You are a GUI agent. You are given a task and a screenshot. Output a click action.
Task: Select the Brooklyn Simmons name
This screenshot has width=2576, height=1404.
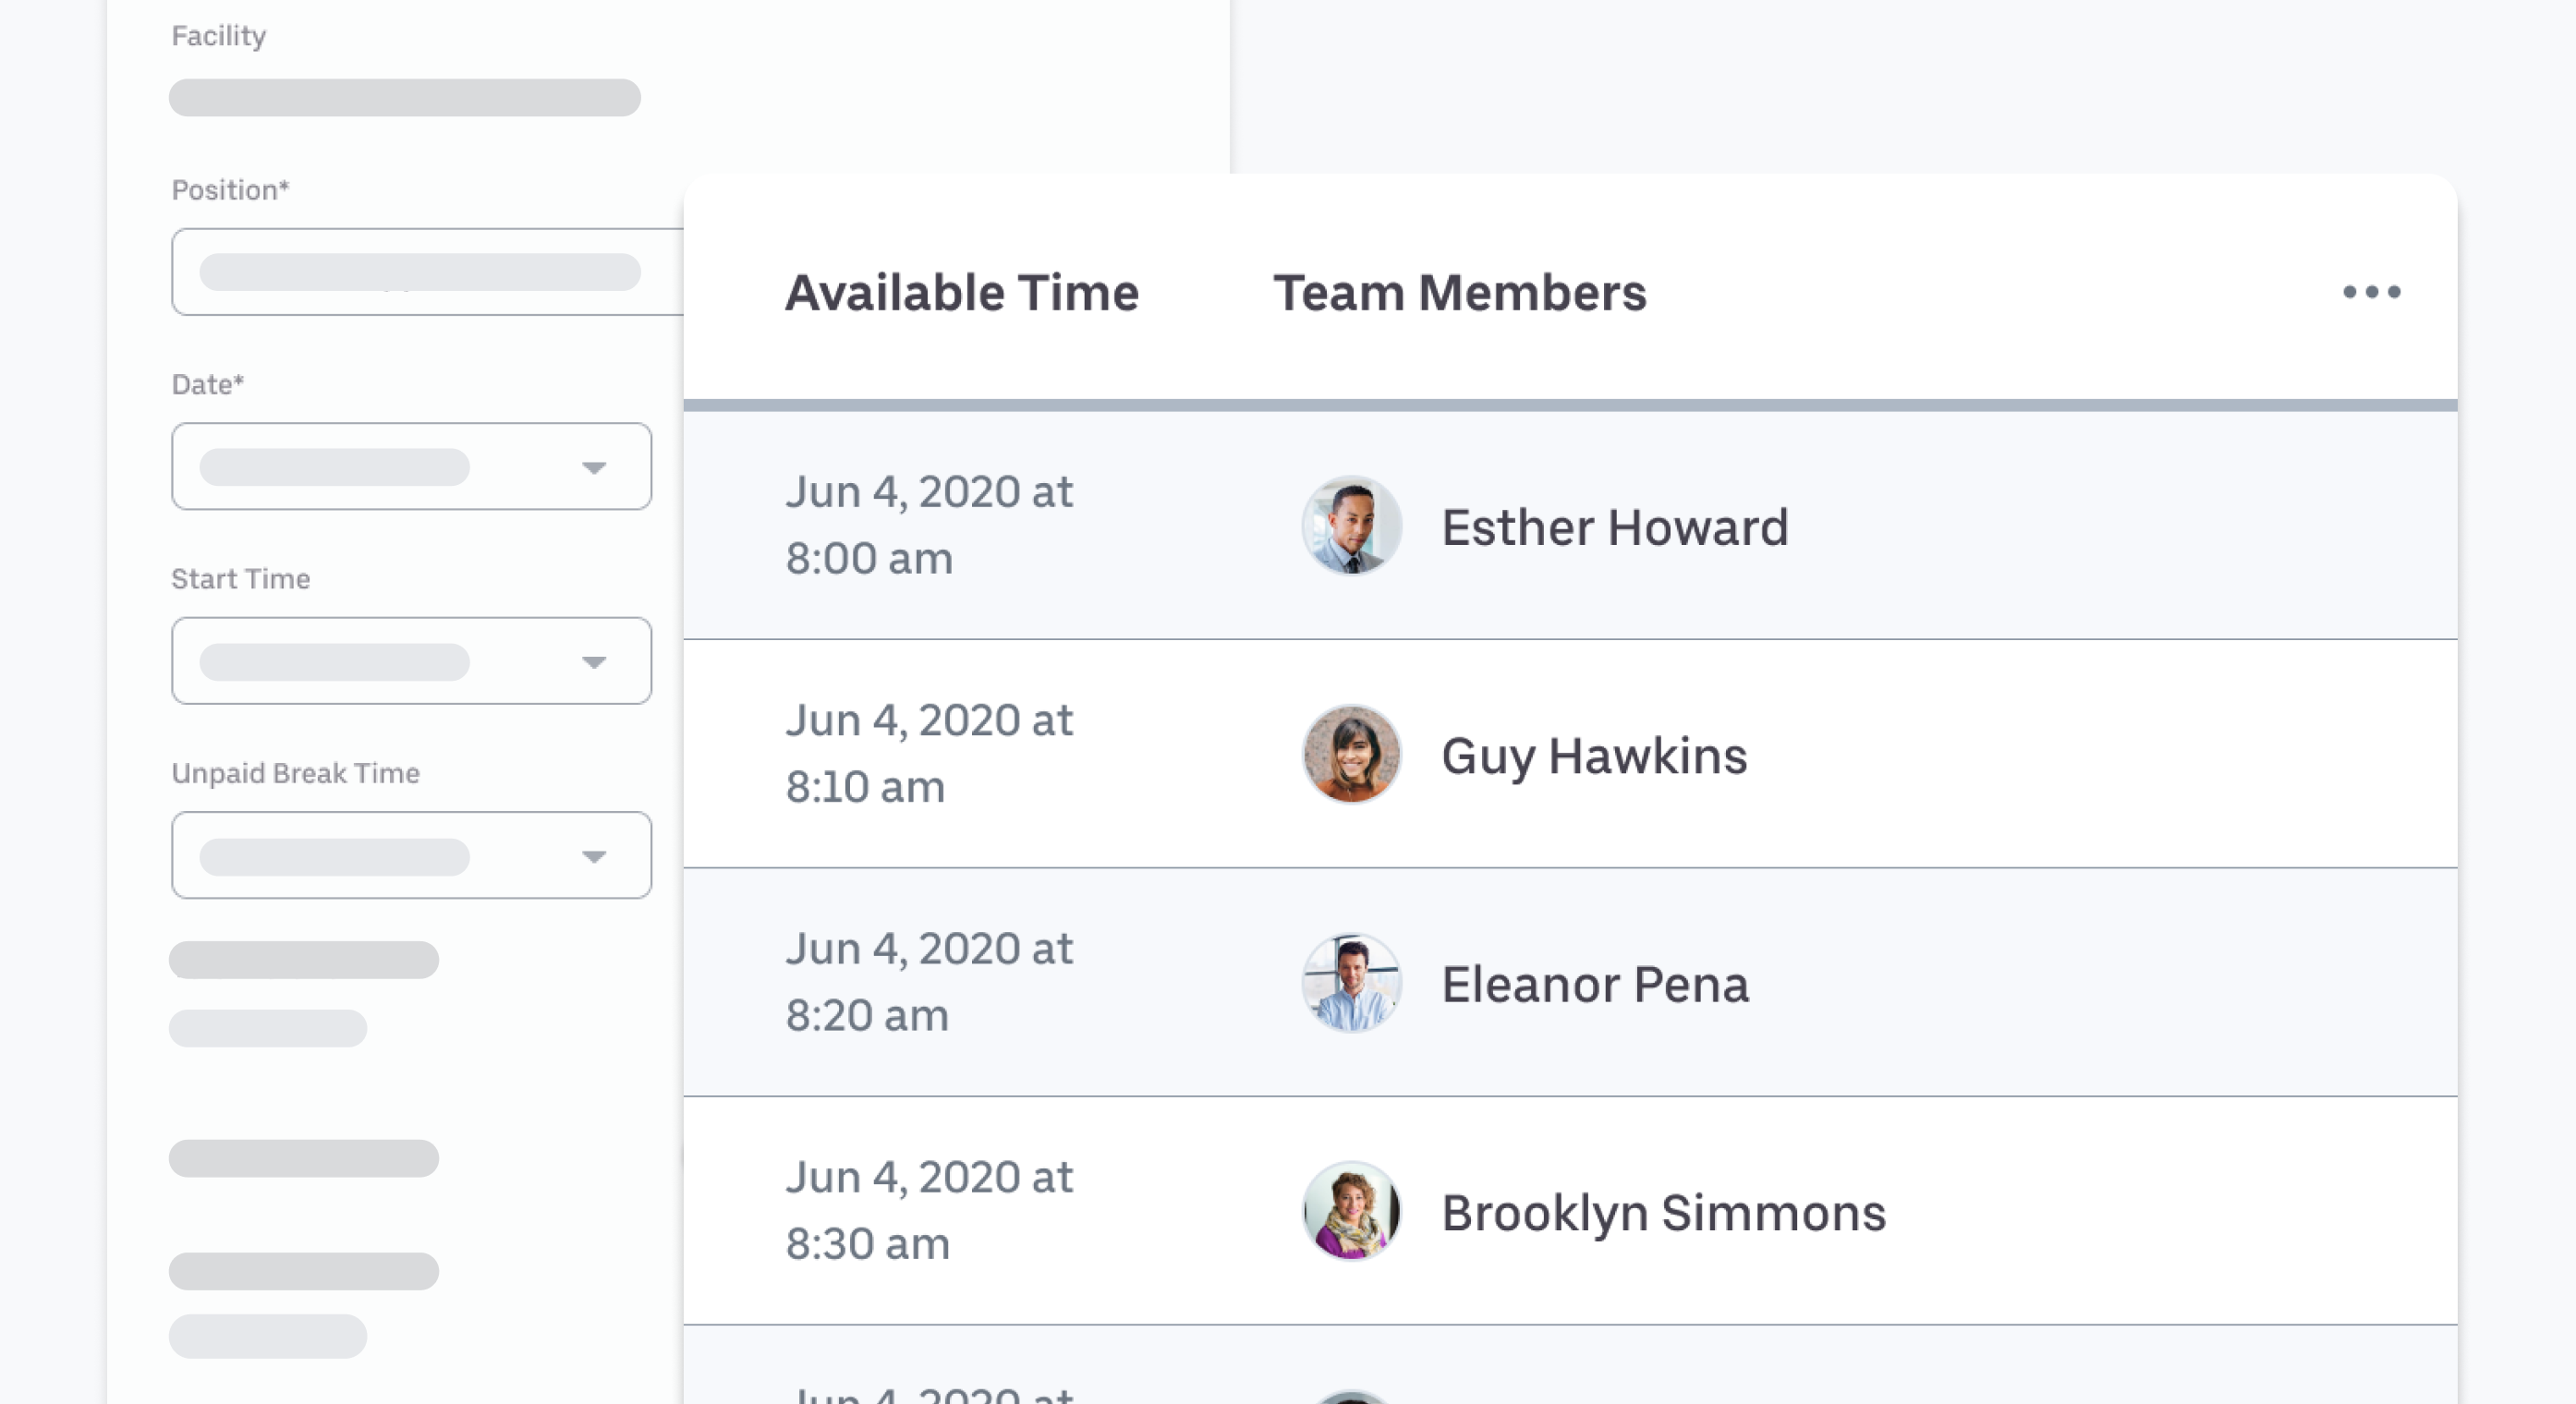coord(1663,1213)
